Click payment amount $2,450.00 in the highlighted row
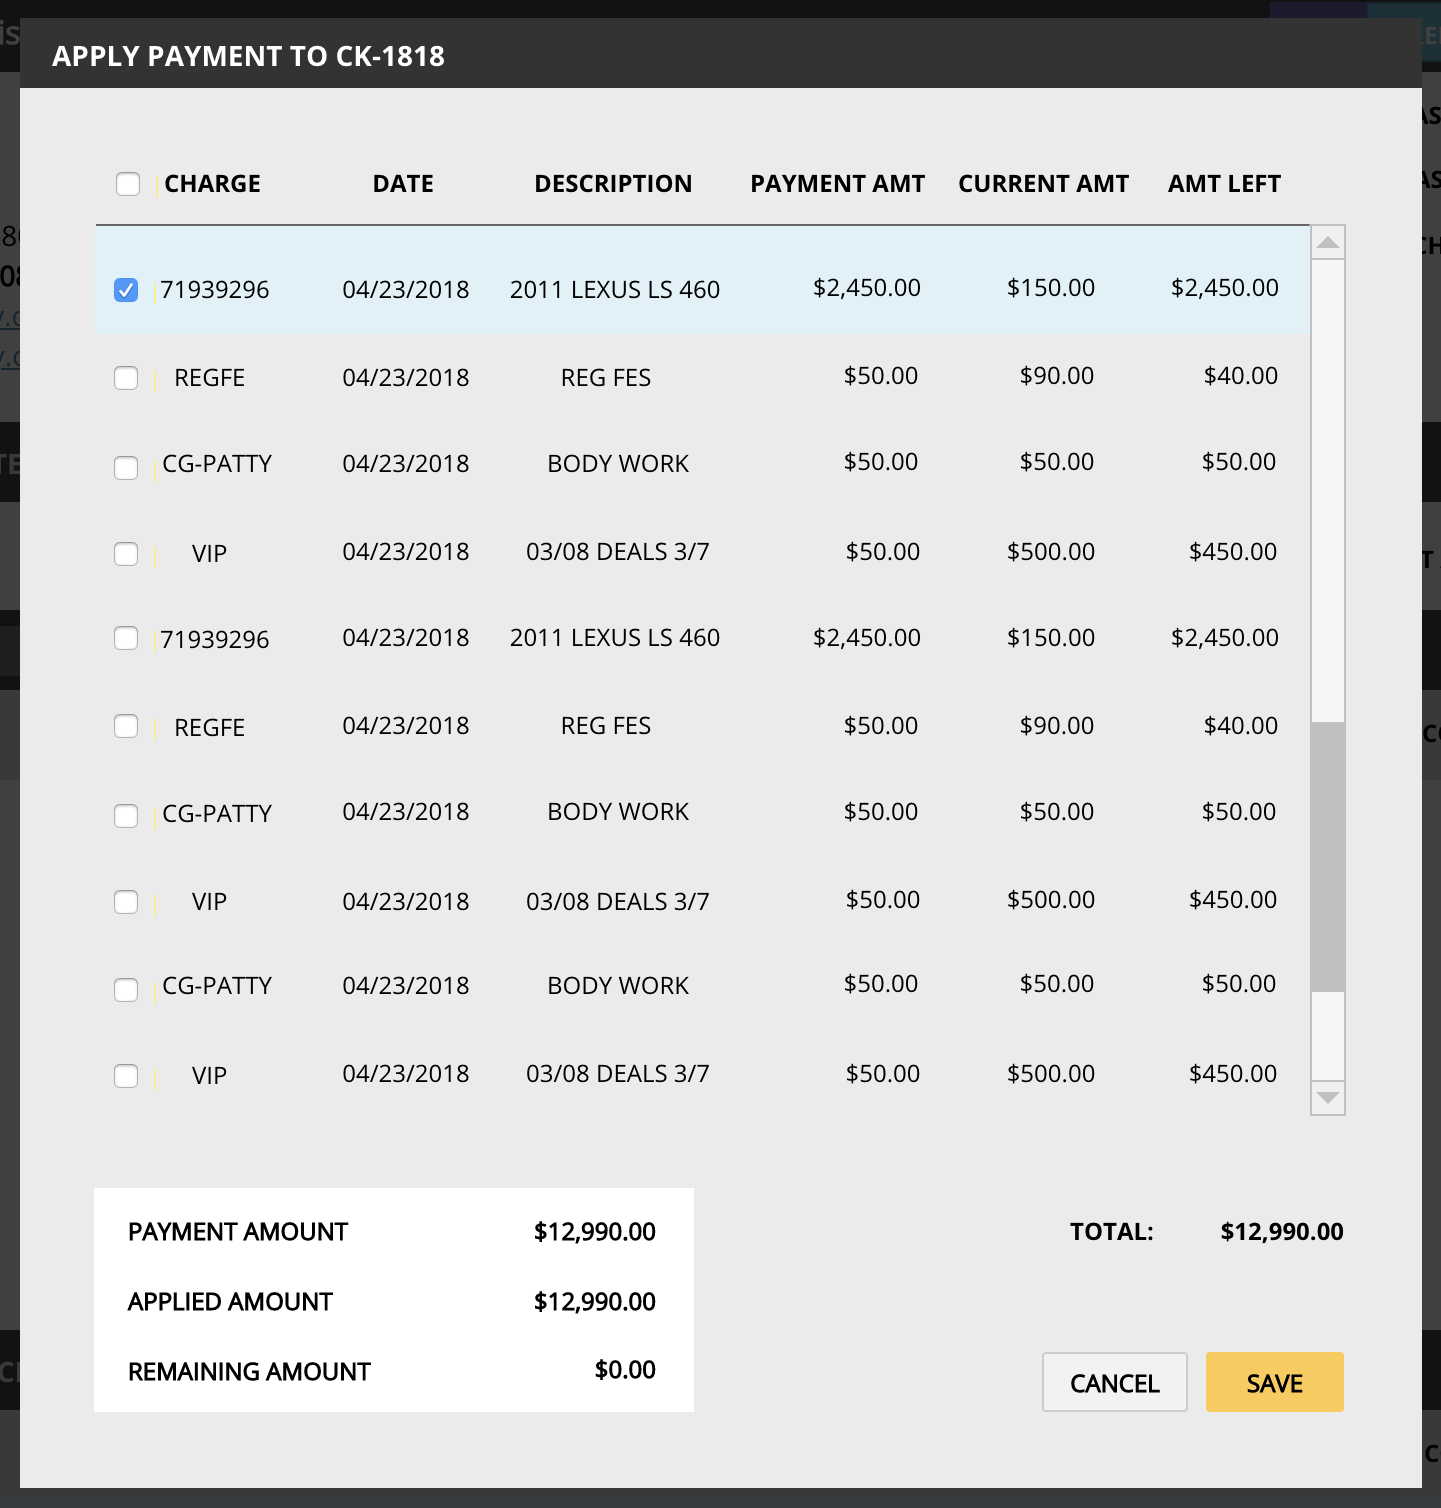The height and width of the screenshot is (1508, 1441). (x=866, y=288)
